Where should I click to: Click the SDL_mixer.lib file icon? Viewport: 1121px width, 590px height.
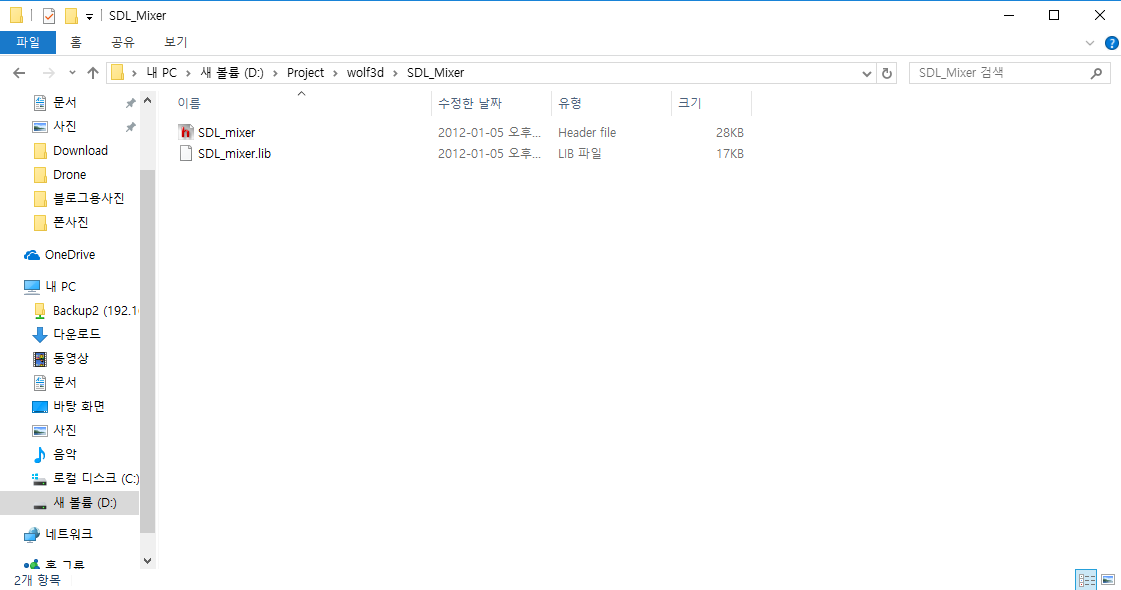pos(186,153)
